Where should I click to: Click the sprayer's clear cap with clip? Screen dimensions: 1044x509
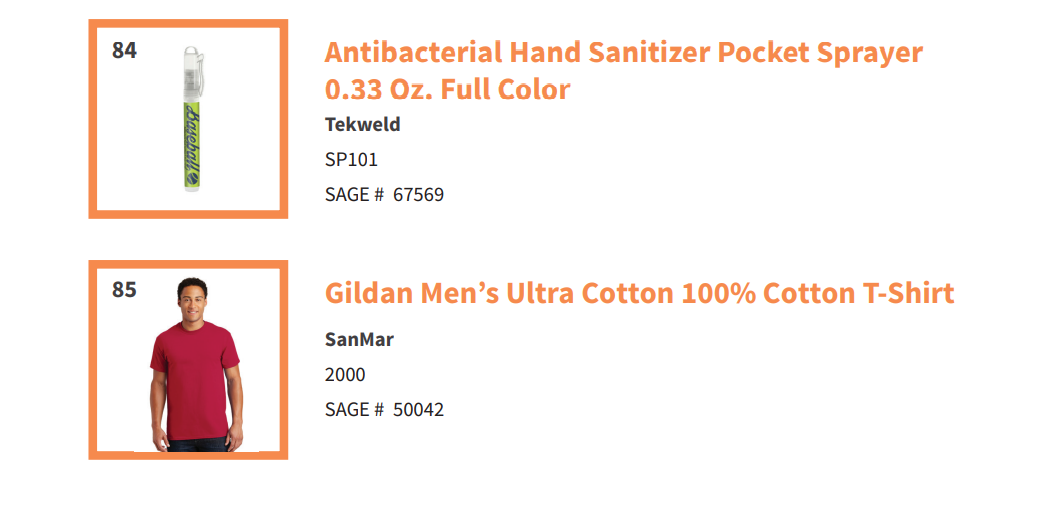click(x=193, y=73)
